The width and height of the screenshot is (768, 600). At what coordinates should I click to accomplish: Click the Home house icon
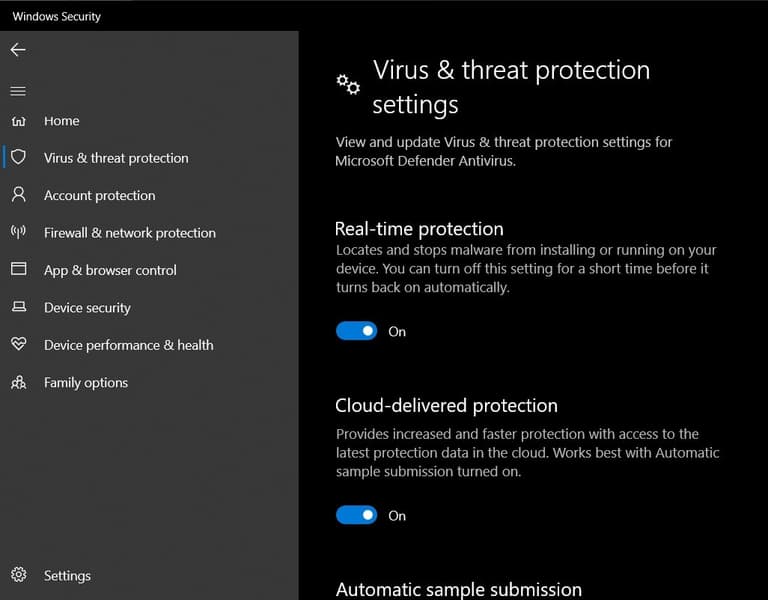click(18, 121)
